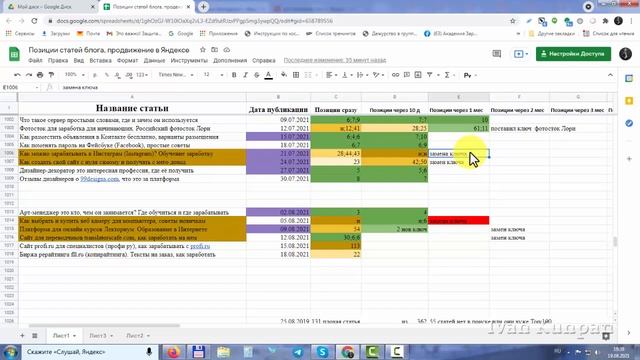Open the font size 12 dropdown

click(x=213, y=75)
